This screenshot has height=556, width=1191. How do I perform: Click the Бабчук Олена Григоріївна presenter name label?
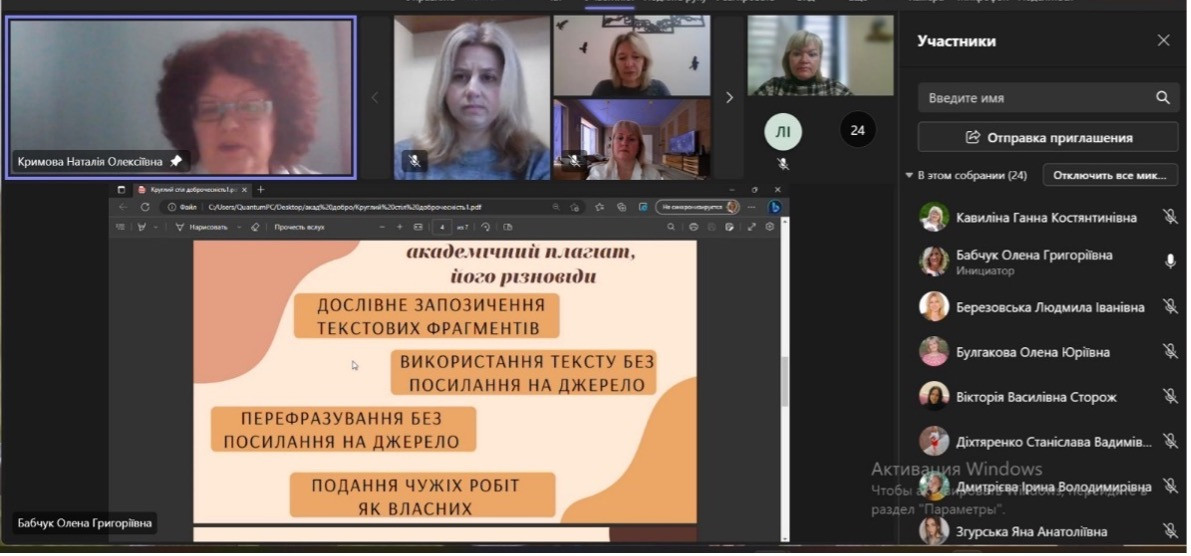tap(84, 523)
